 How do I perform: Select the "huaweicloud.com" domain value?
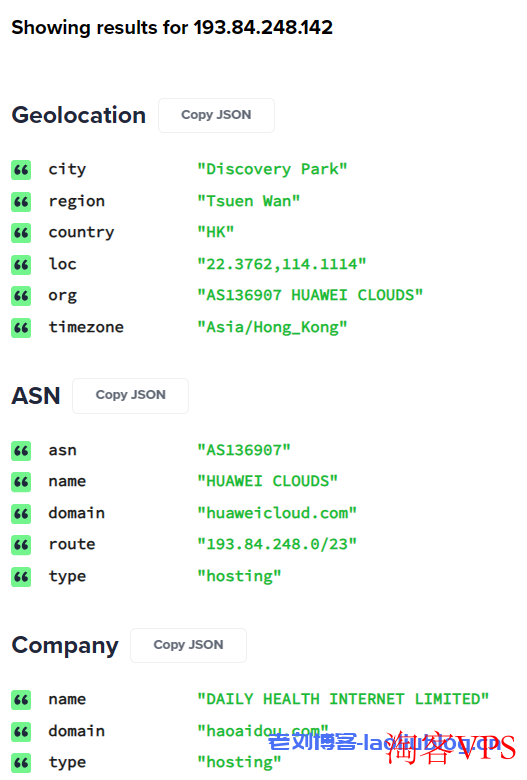click(277, 513)
